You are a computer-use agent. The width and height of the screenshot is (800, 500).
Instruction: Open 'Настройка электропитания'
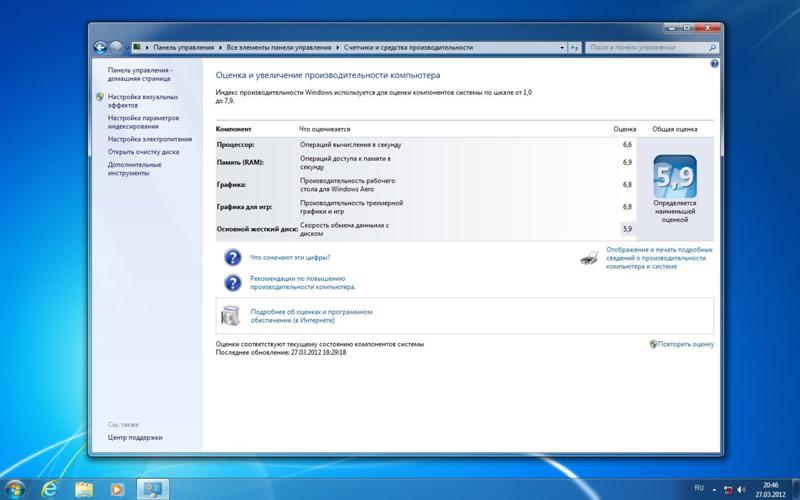(149, 139)
